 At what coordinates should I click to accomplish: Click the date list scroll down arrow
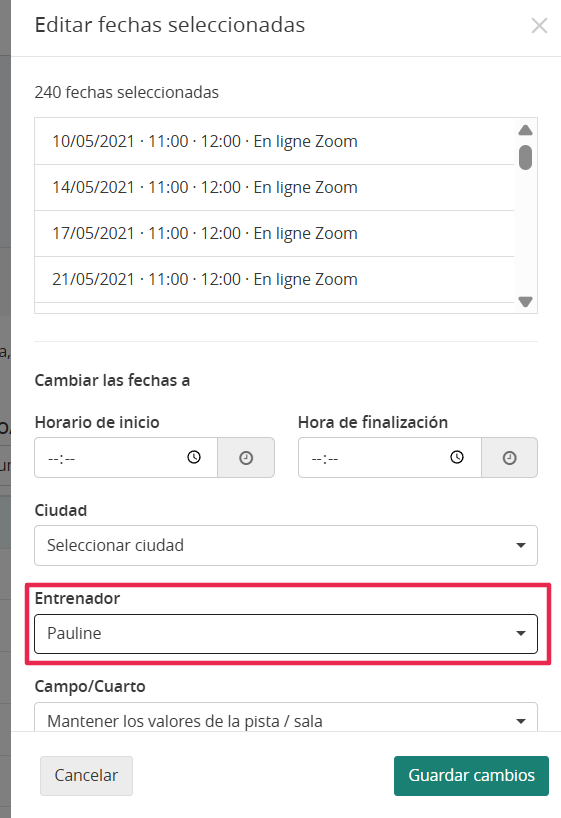click(526, 302)
